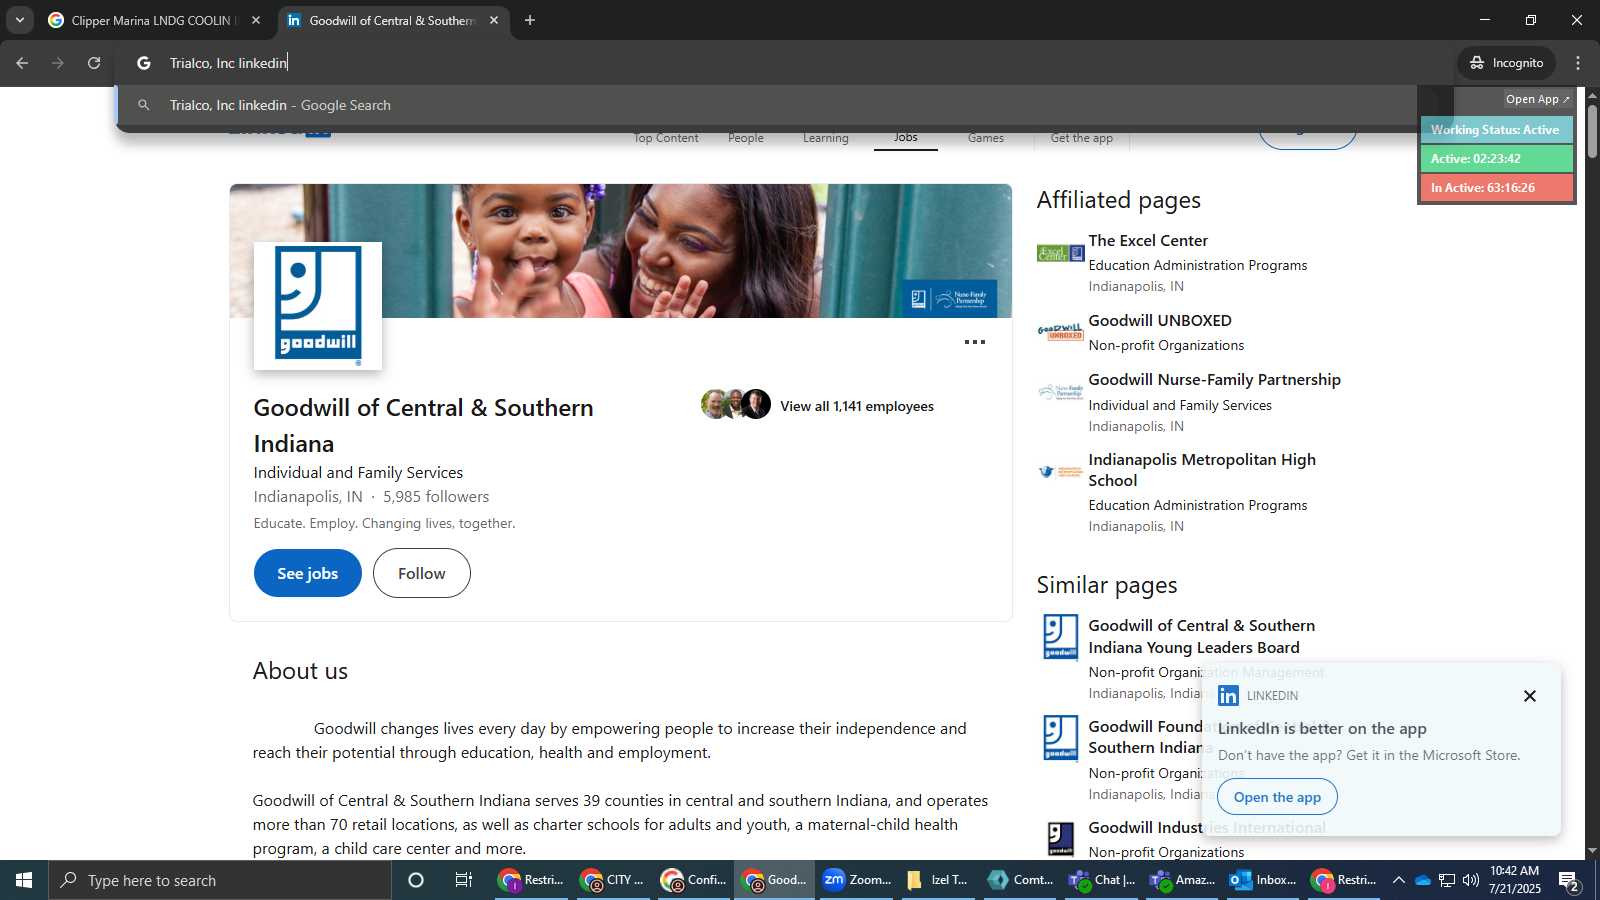
Task: Open the Comt... taskbar app
Action: point(1019,880)
